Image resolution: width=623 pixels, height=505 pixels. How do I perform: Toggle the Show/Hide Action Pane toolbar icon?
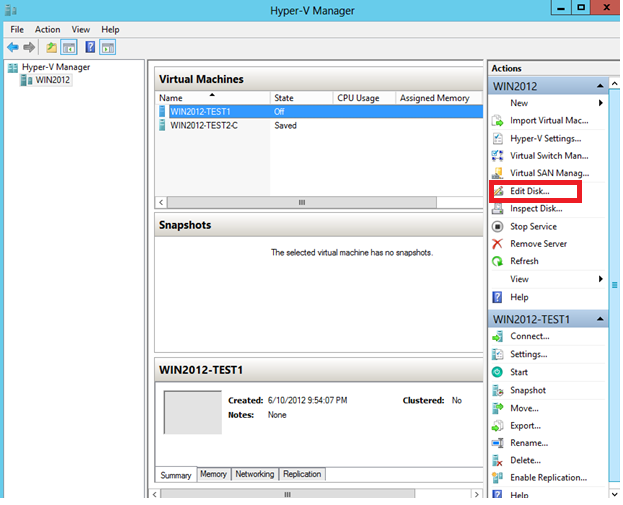point(108,47)
